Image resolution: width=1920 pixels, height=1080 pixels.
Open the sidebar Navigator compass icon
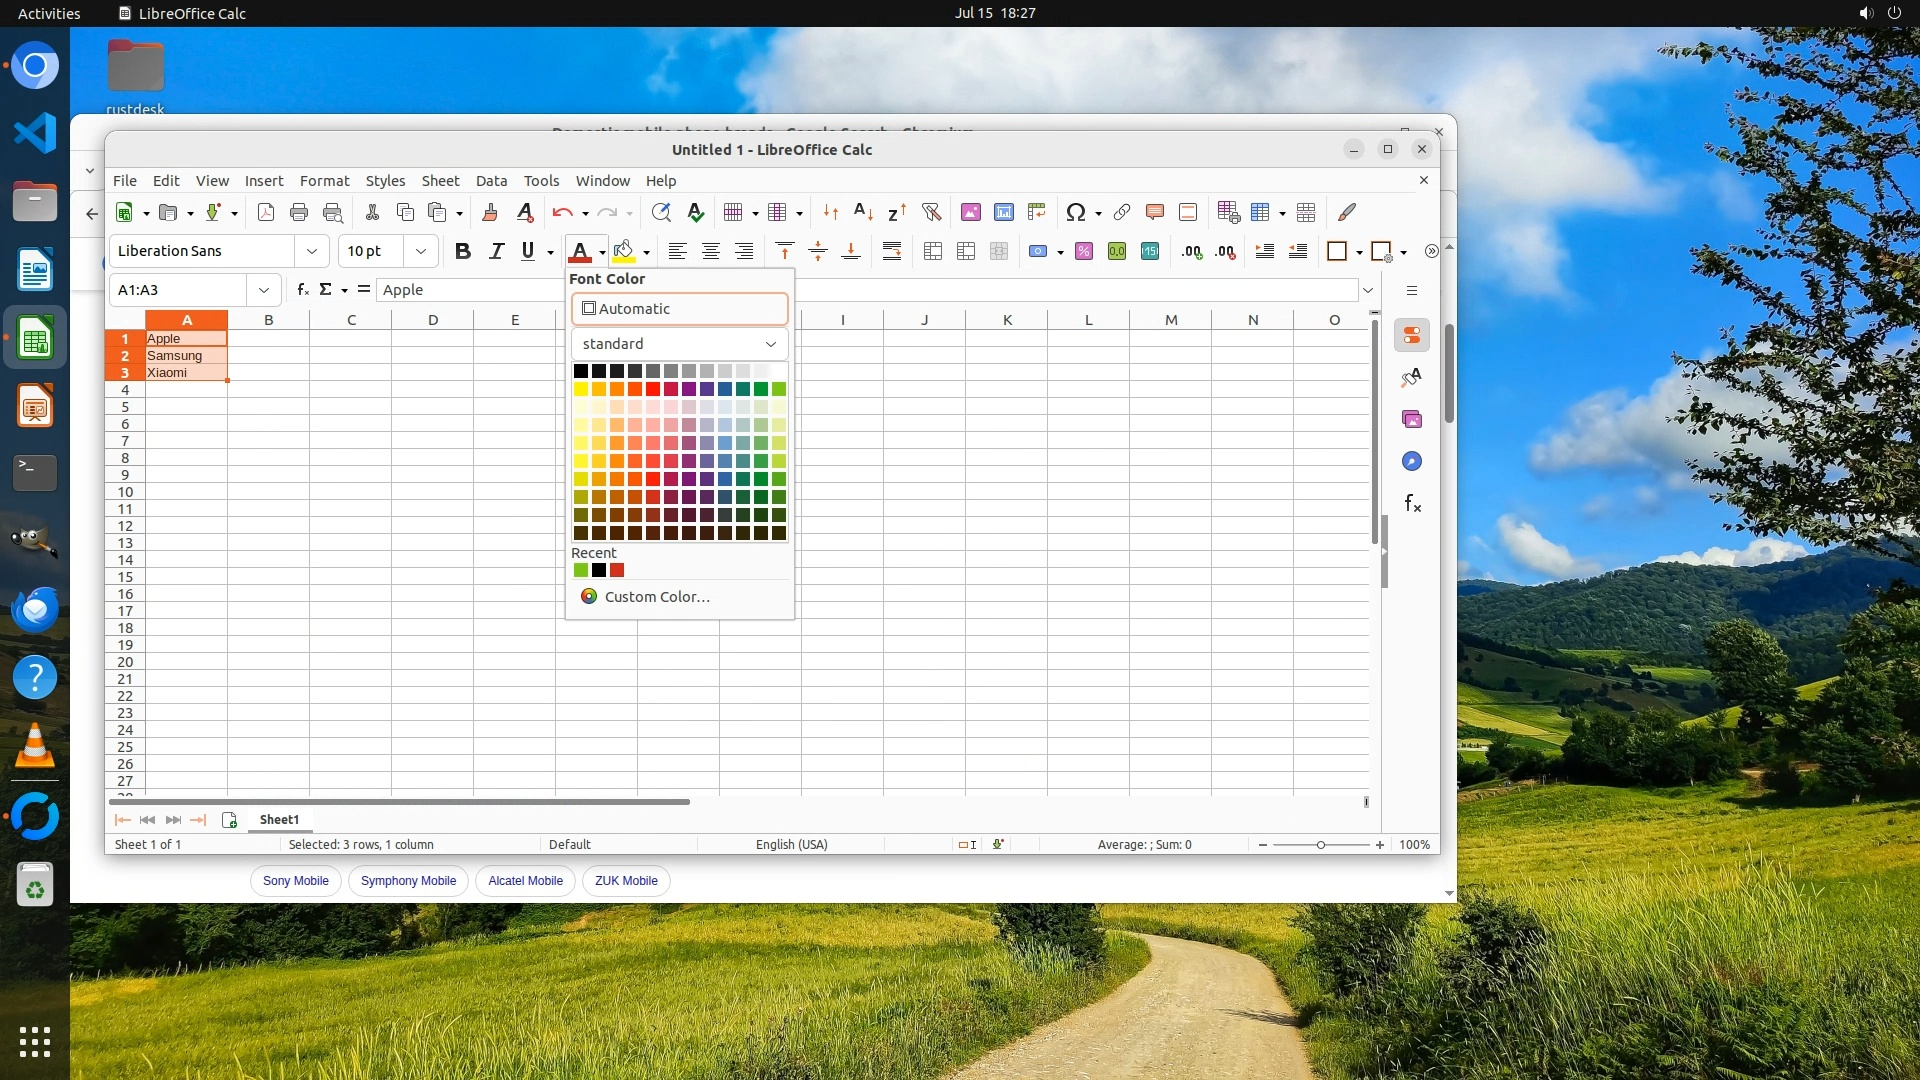point(1412,461)
